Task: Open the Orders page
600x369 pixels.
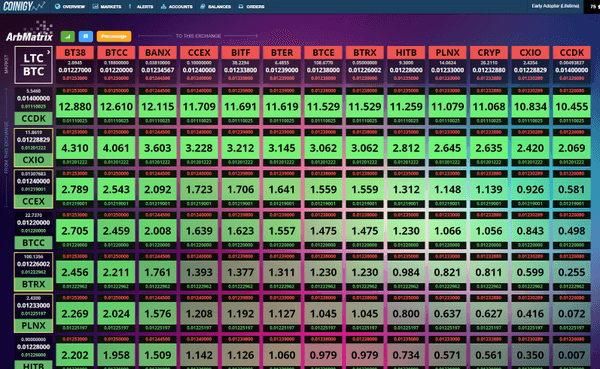Action: pyautogui.click(x=251, y=7)
